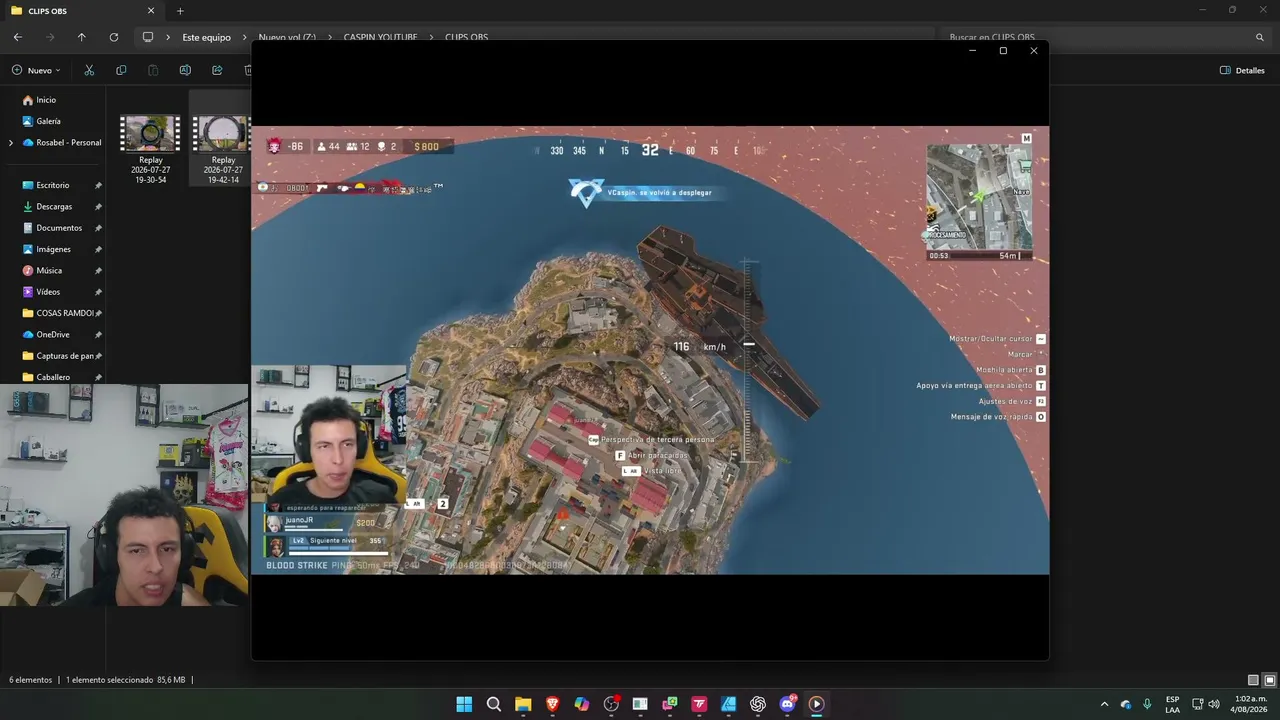This screenshot has width=1280, height=720.
Task: Click the Copy icon in Explorer toolbar
Action: pos(121,70)
